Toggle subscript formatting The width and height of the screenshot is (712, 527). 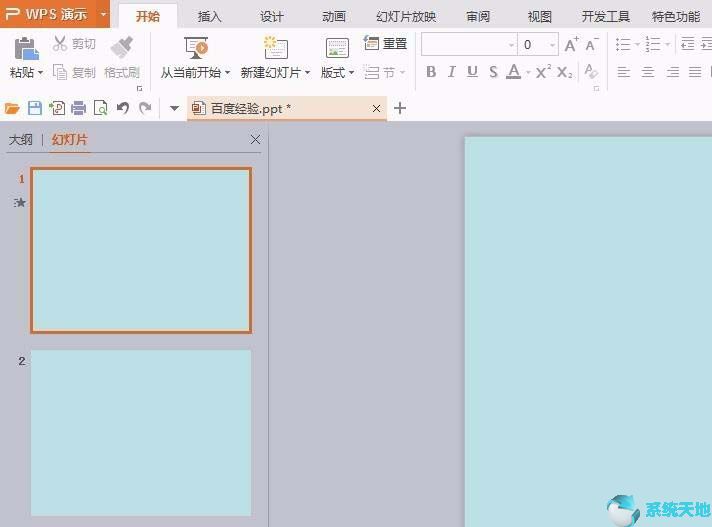(x=564, y=72)
